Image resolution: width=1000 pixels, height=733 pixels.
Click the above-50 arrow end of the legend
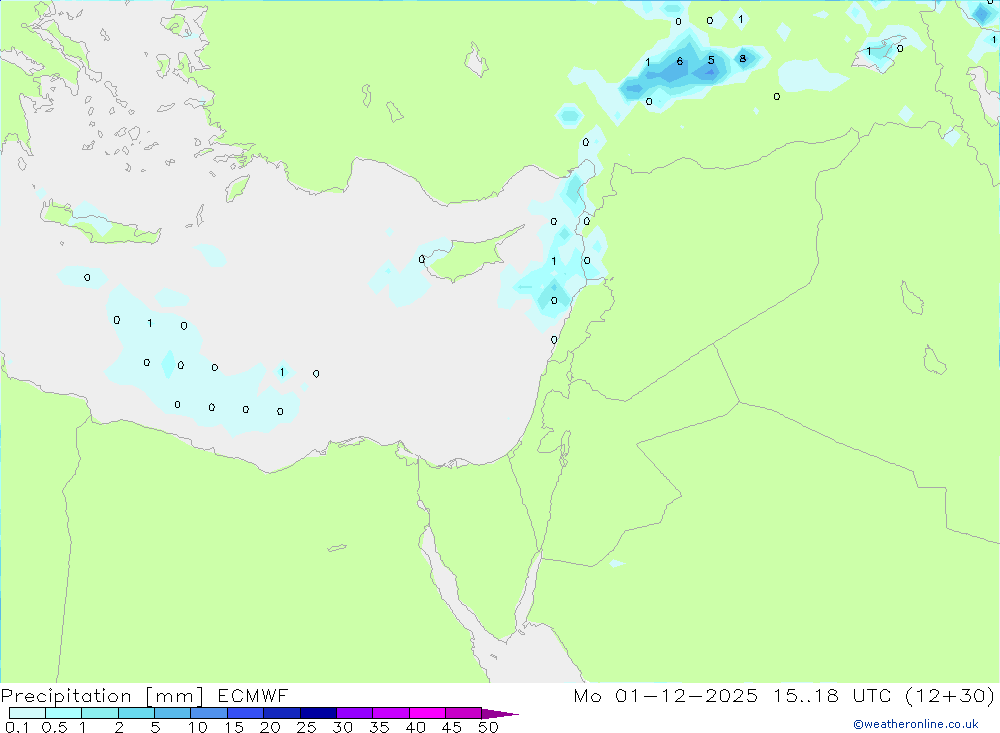[x=499, y=713]
